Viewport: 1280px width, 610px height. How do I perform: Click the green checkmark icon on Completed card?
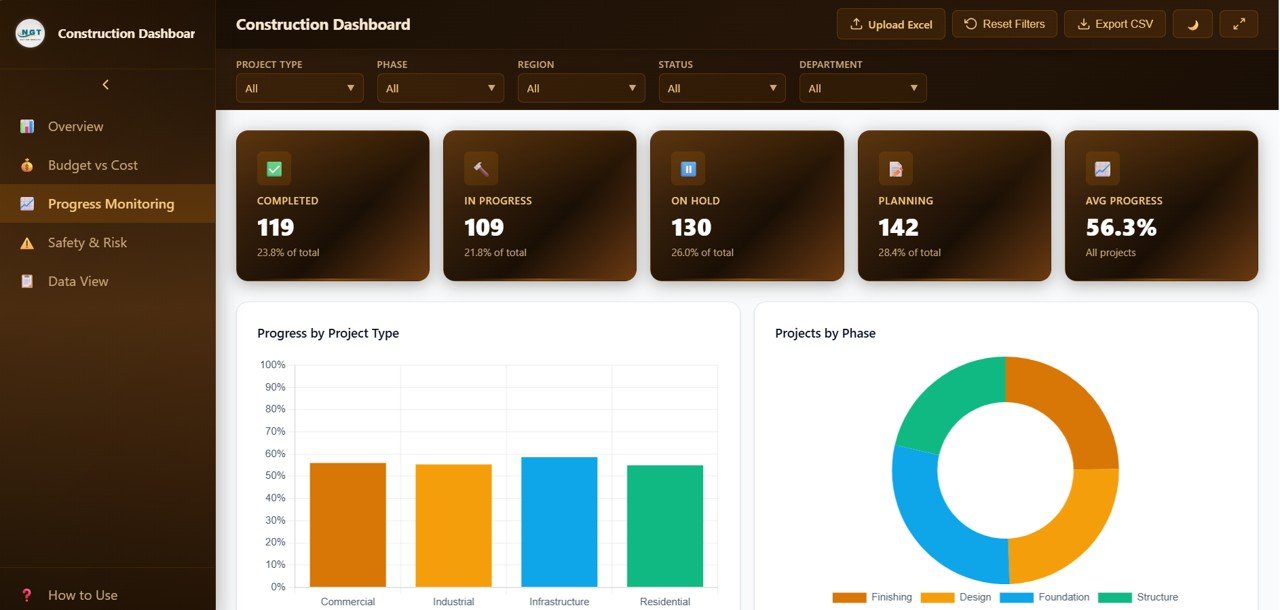tap(274, 169)
